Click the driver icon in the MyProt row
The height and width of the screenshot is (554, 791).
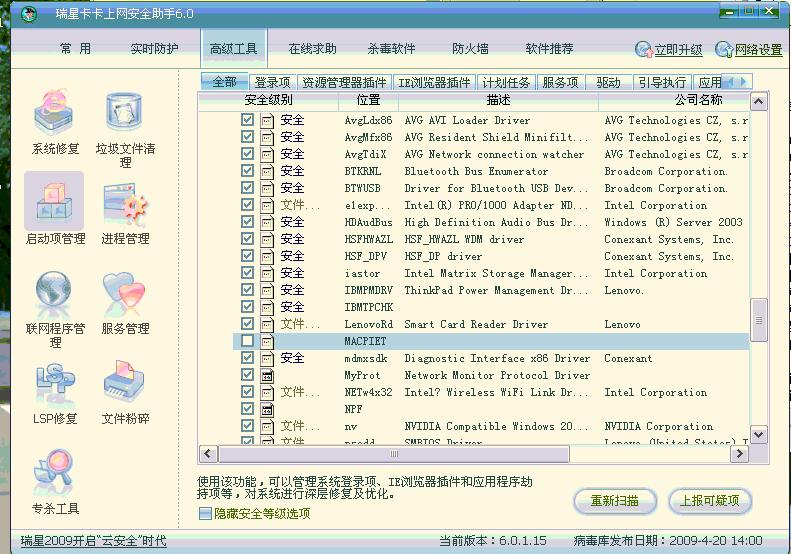[267, 375]
